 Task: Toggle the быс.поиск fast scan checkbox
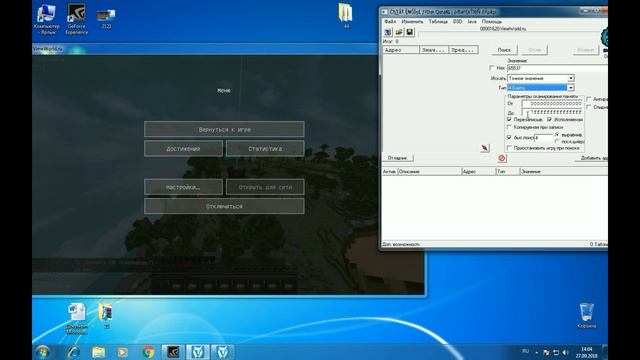coord(509,138)
